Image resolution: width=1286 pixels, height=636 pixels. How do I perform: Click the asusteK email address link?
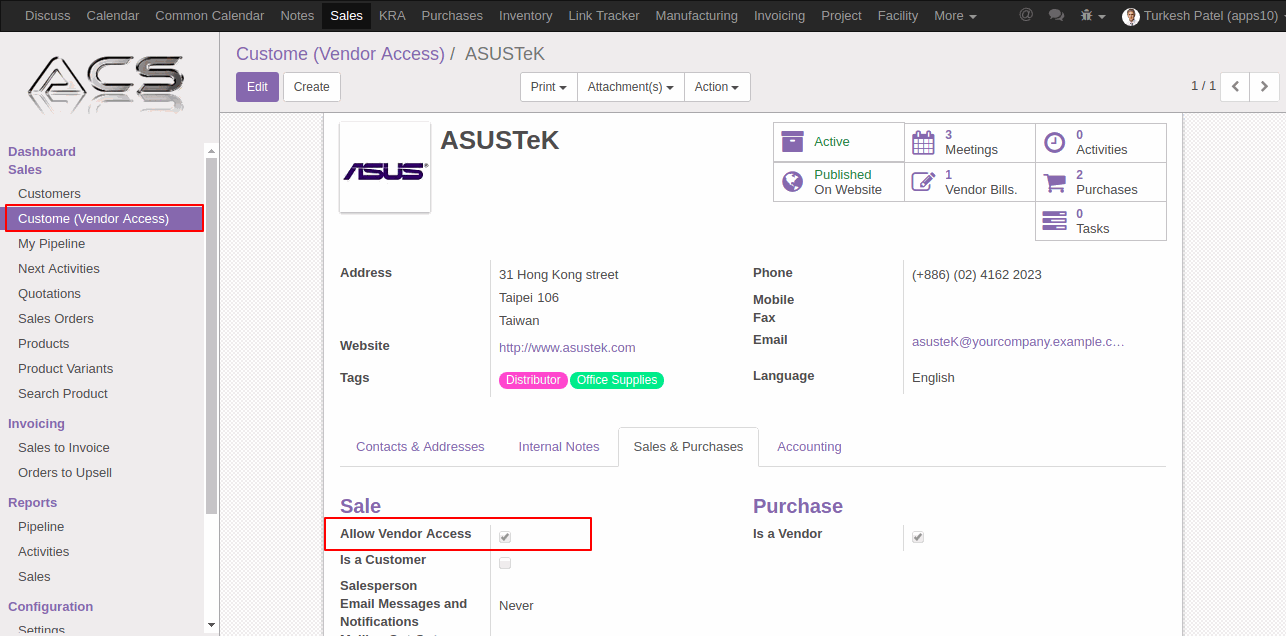tap(1018, 342)
